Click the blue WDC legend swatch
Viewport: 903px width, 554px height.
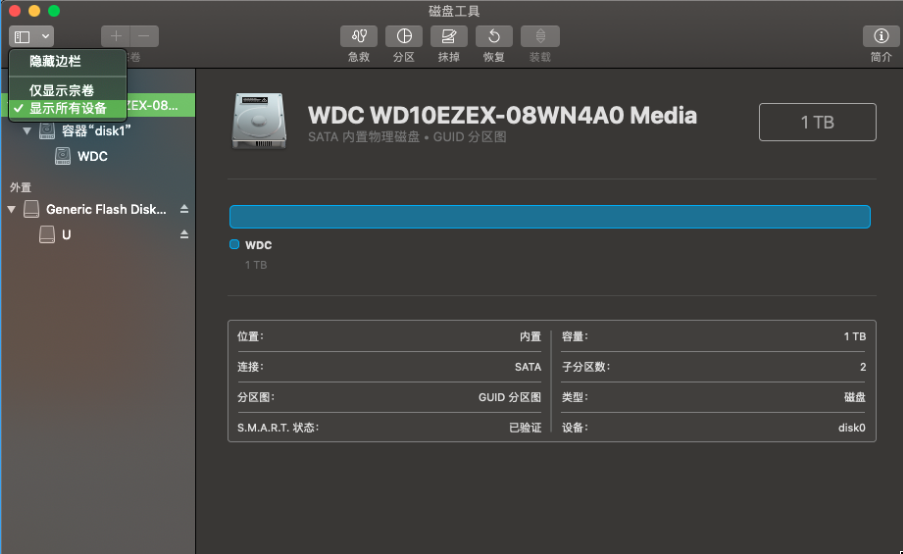coord(234,245)
